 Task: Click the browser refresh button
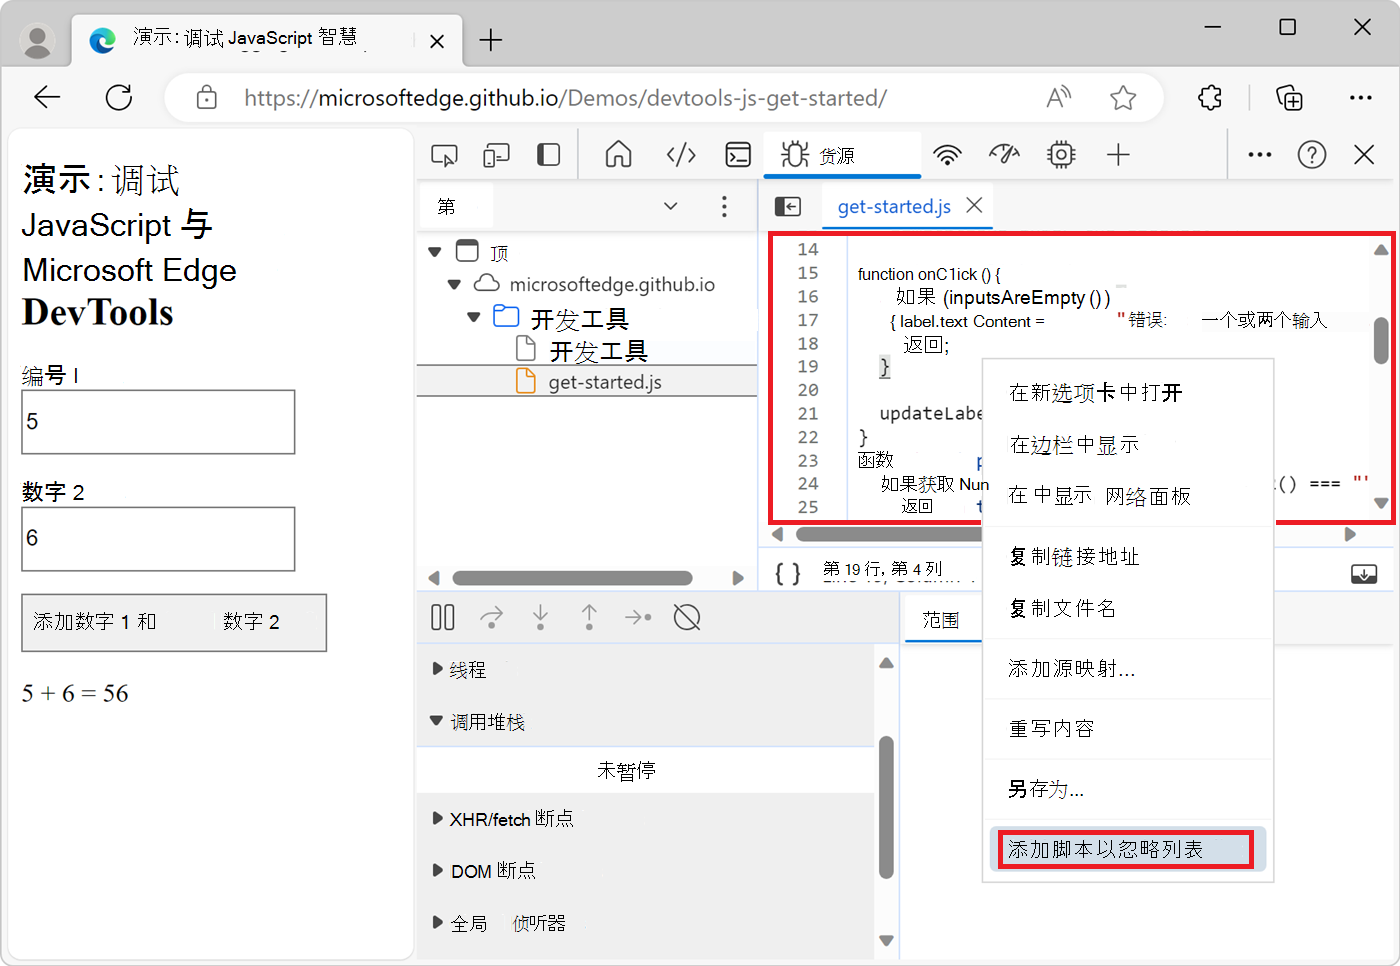pyautogui.click(x=119, y=97)
